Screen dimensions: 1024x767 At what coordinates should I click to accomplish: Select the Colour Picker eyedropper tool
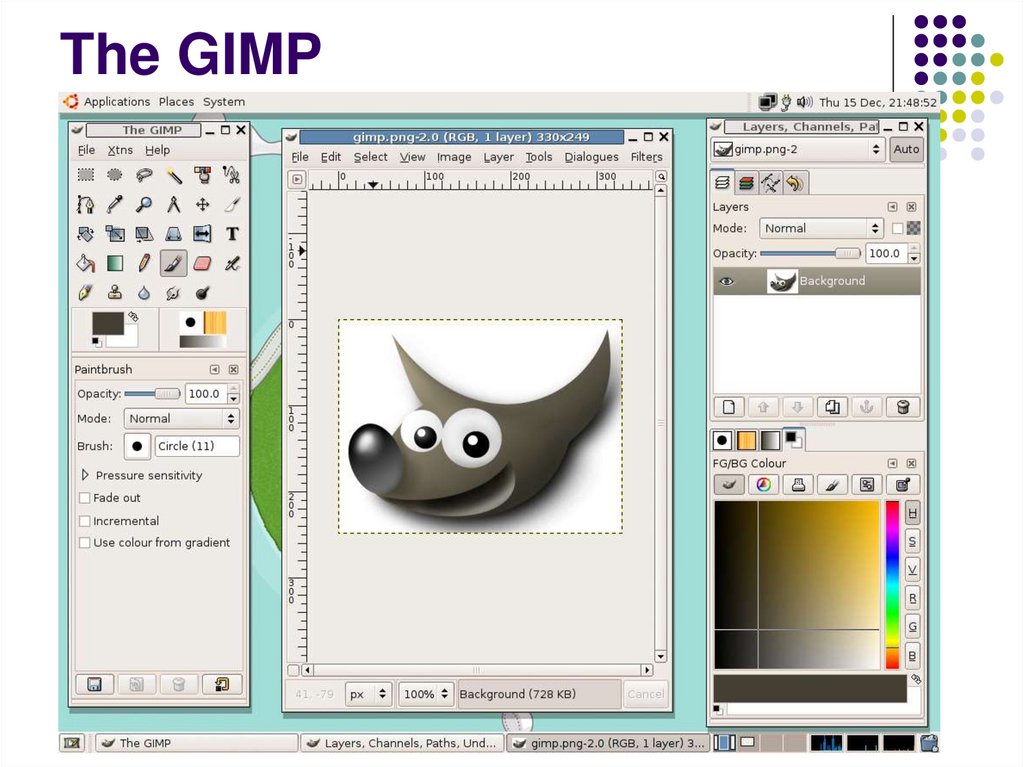coord(115,204)
